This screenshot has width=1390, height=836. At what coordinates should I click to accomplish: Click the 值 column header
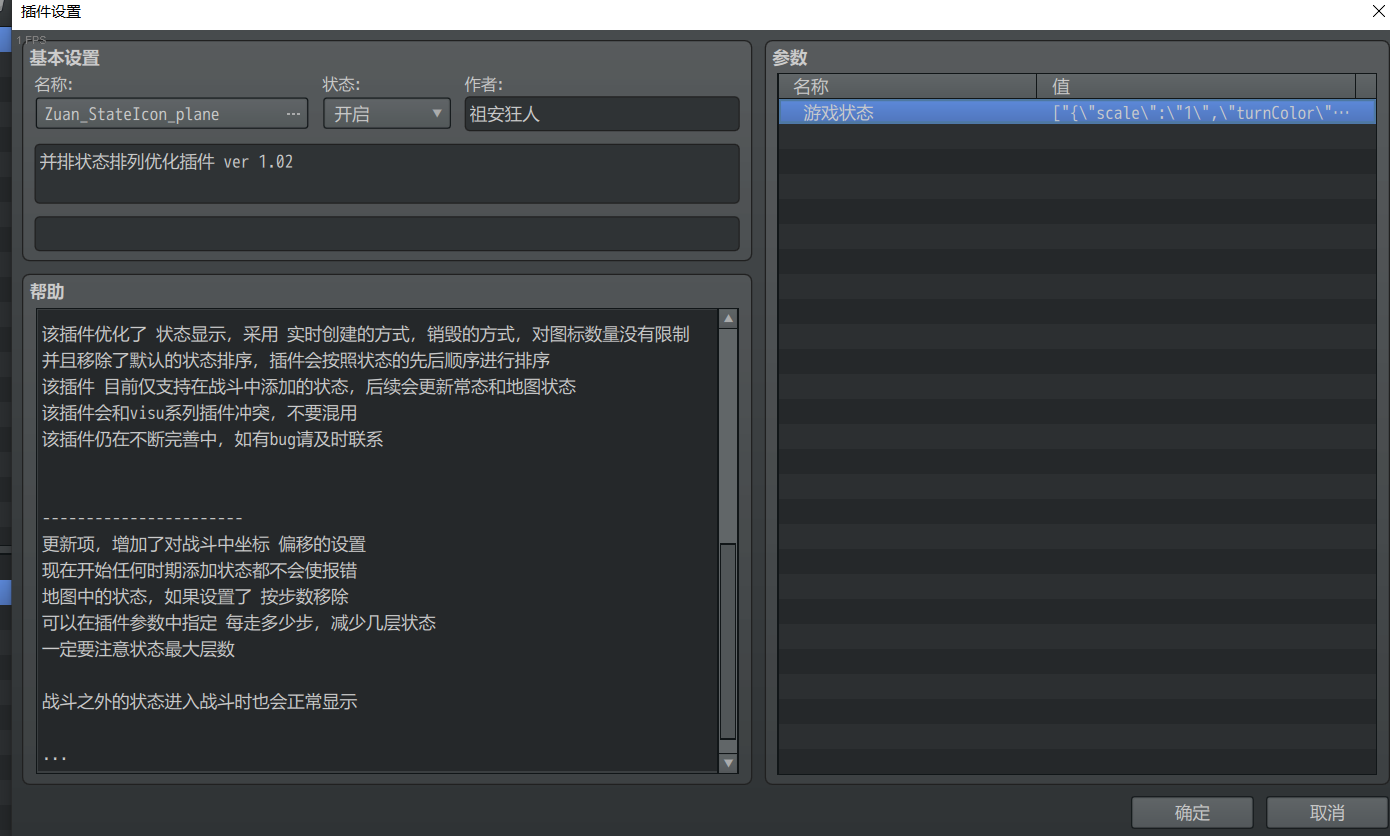click(1196, 86)
